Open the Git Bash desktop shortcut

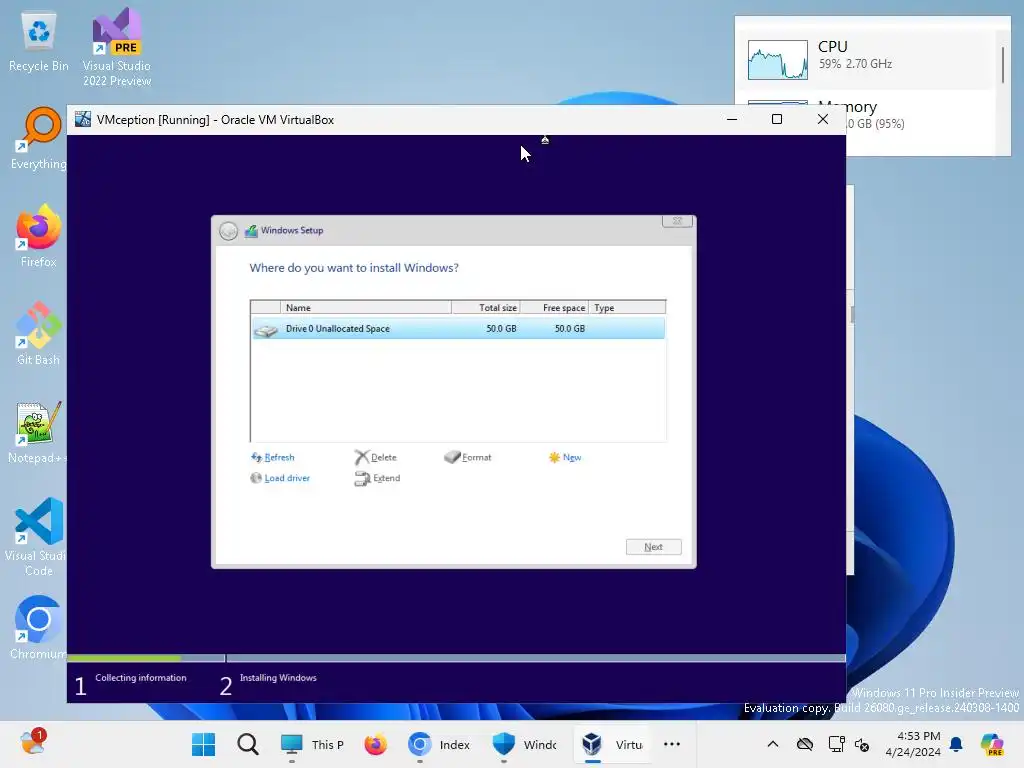pos(39,334)
